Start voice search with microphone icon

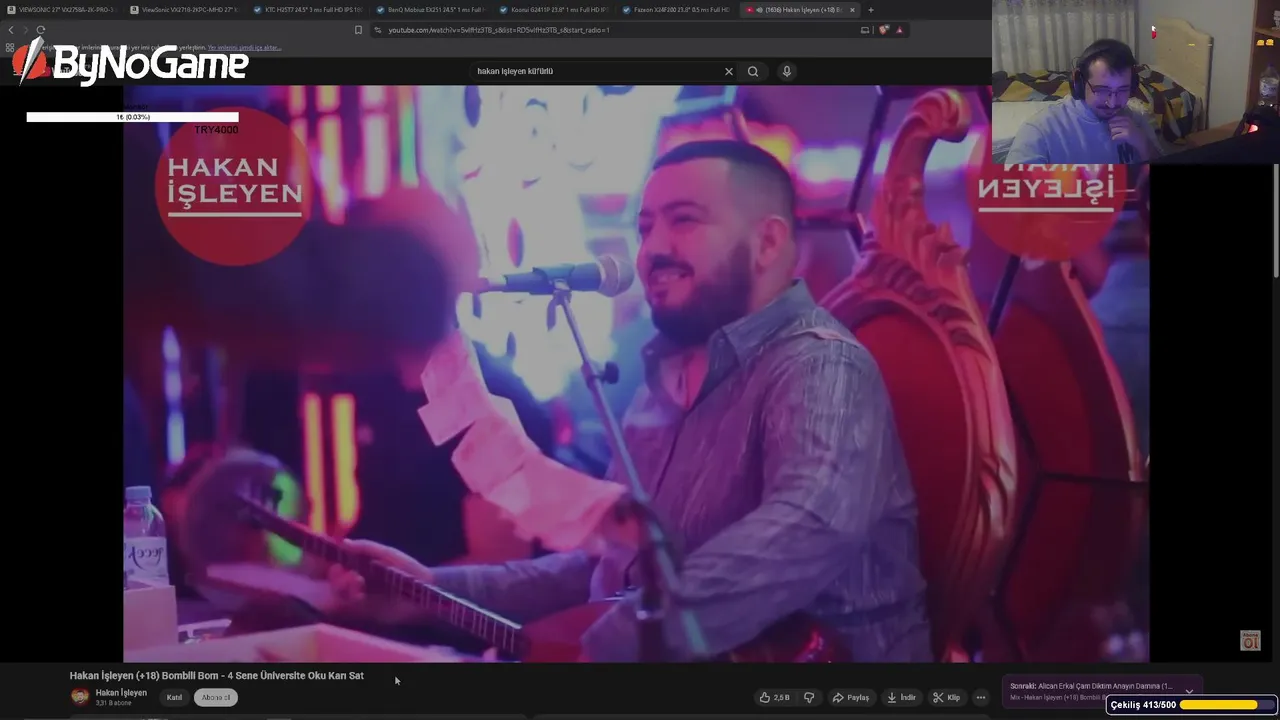[x=787, y=71]
